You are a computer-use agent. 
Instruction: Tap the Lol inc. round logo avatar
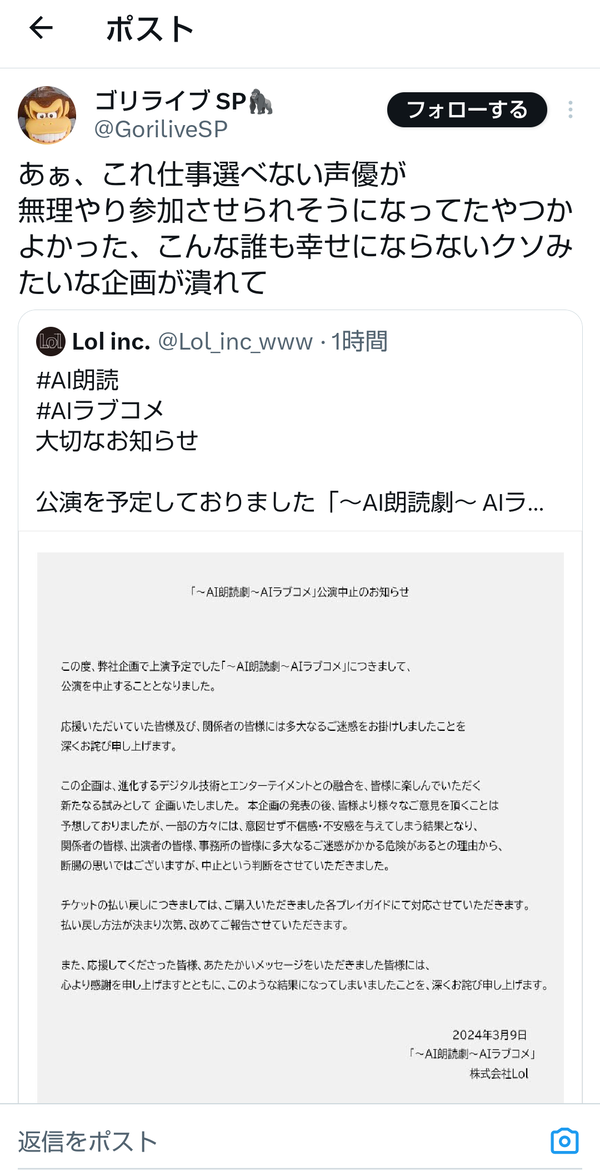51,342
